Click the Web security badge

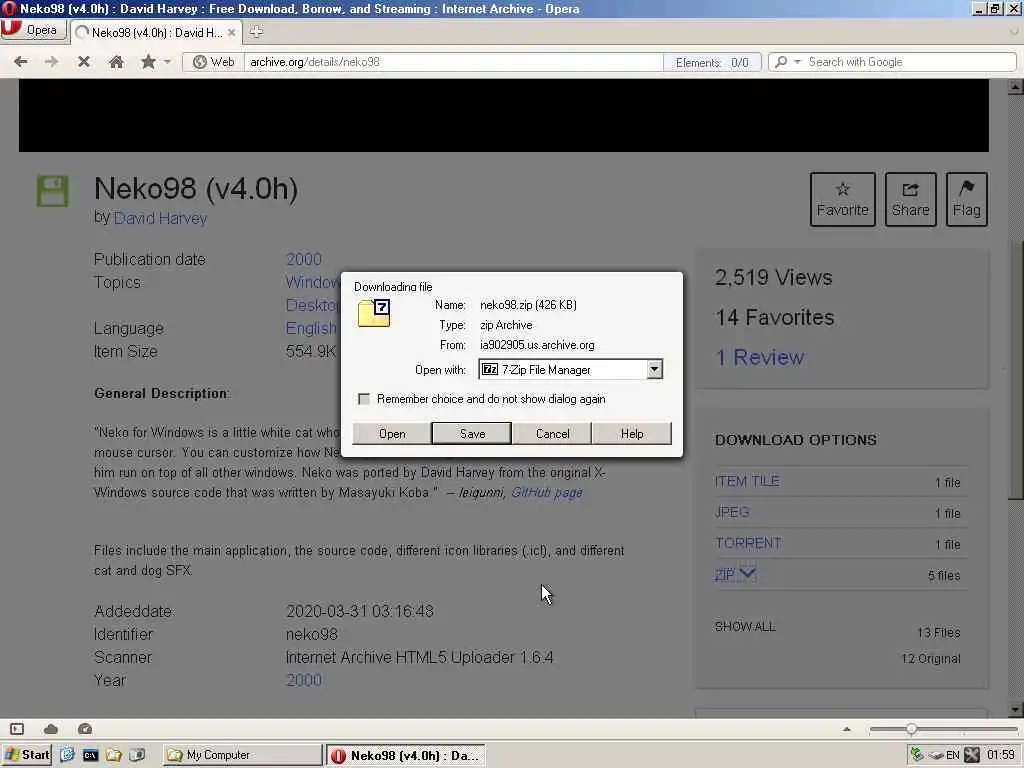214,62
